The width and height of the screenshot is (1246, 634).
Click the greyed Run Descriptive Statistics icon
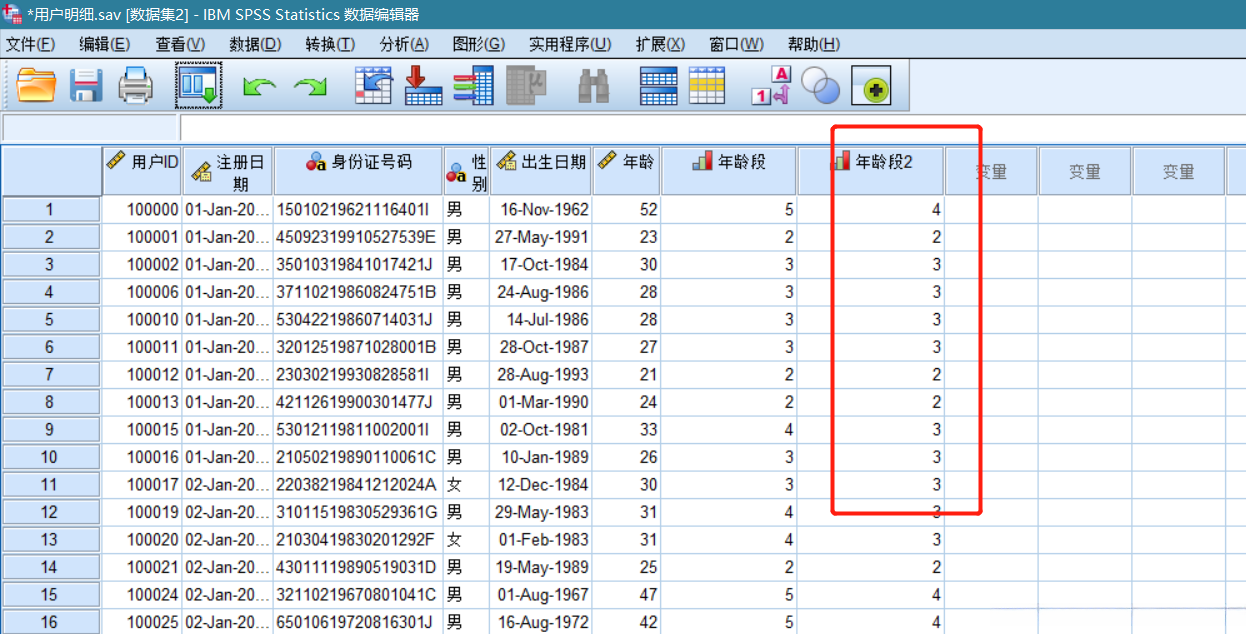coord(526,86)
